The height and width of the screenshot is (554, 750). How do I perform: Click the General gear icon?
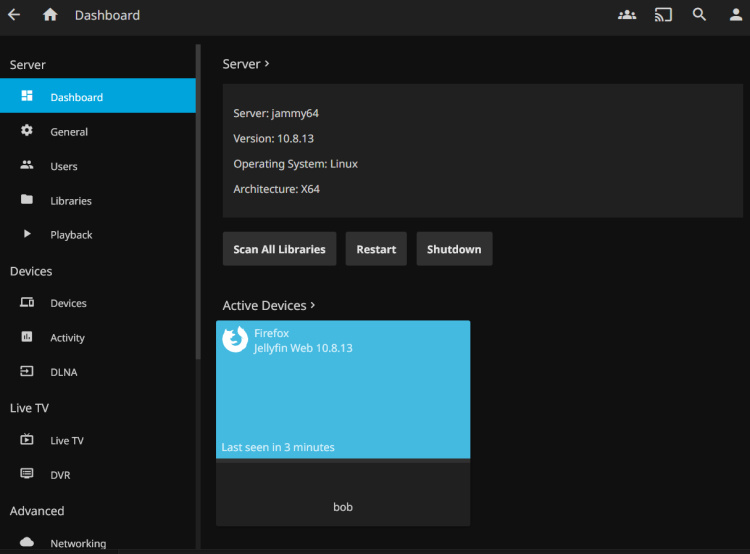coord(27,131)
